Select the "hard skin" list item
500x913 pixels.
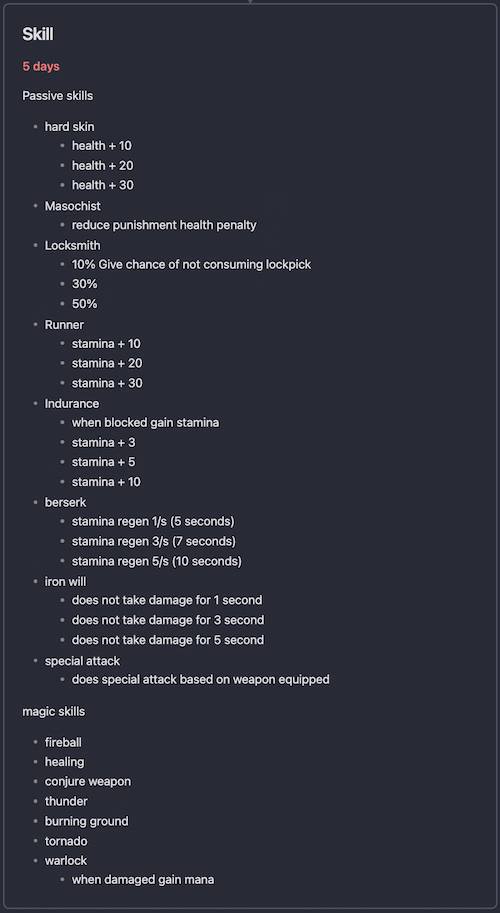point(69,126)
